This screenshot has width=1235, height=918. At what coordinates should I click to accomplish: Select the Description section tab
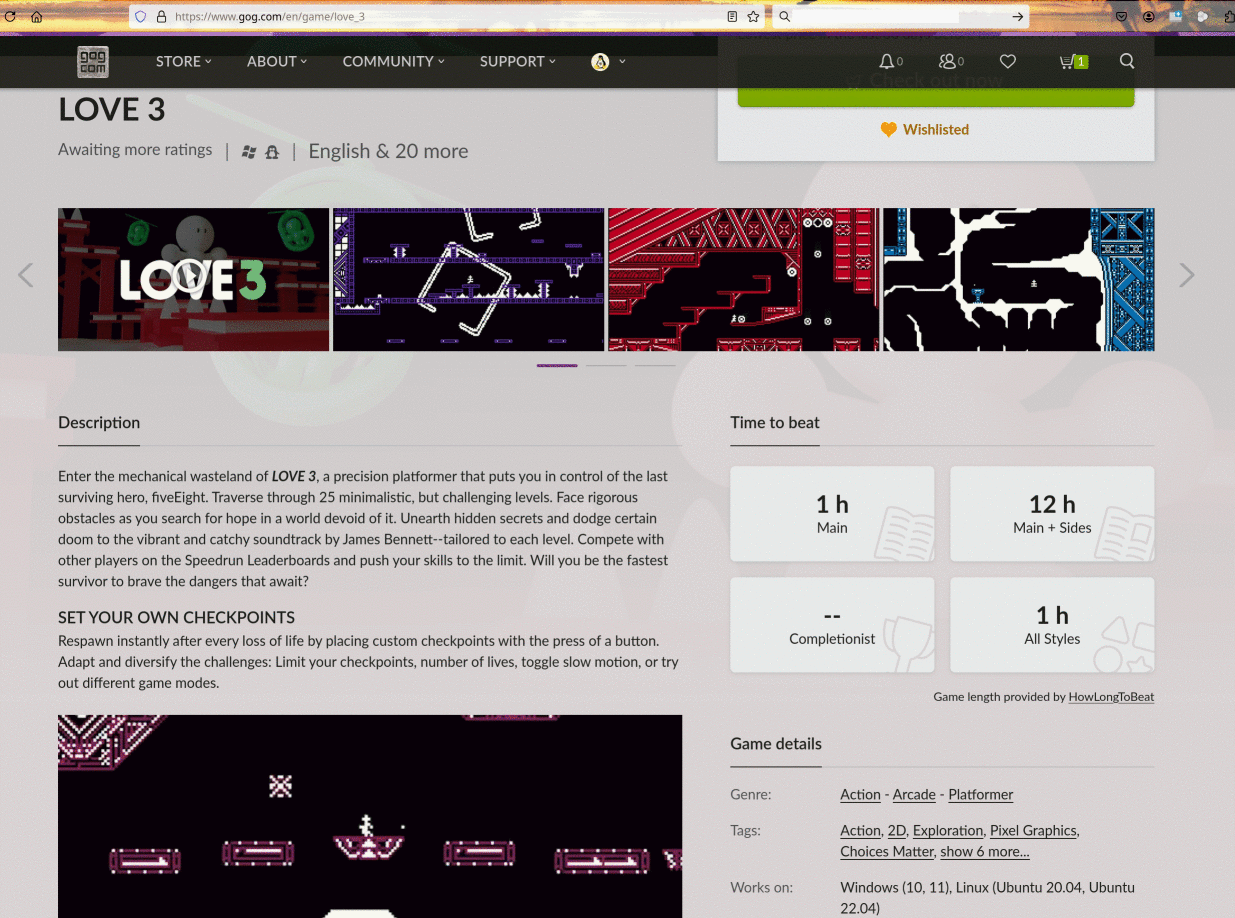click(99, 422)
